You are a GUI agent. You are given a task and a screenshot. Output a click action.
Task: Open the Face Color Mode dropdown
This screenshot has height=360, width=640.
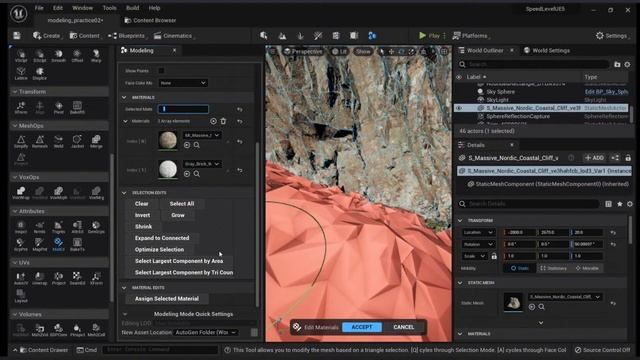(183, 83)
